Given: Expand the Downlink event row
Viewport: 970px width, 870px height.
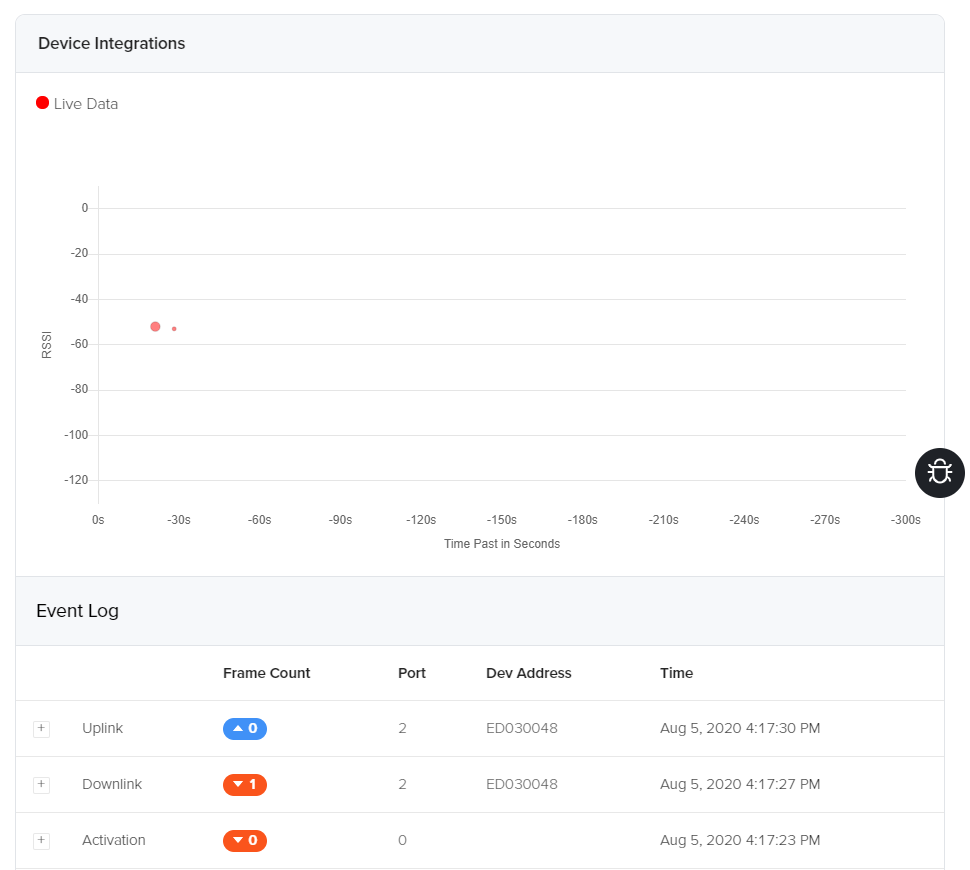Looking at the screenshot, I should pyautogui.click(x=41, y=785).
